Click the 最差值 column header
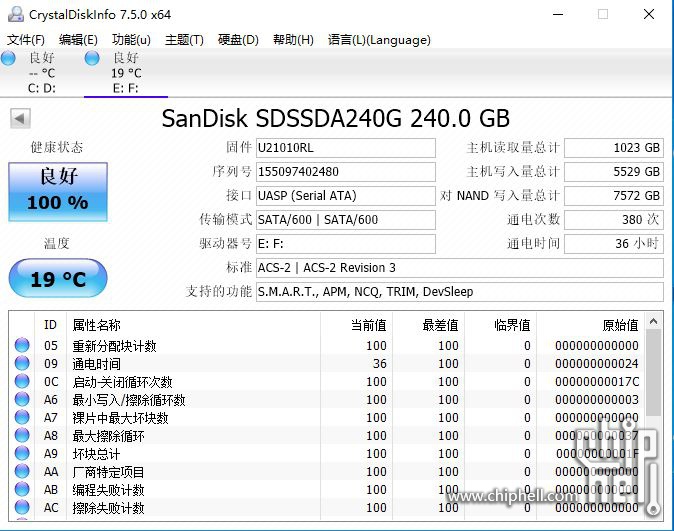 (x=428, y=325)
